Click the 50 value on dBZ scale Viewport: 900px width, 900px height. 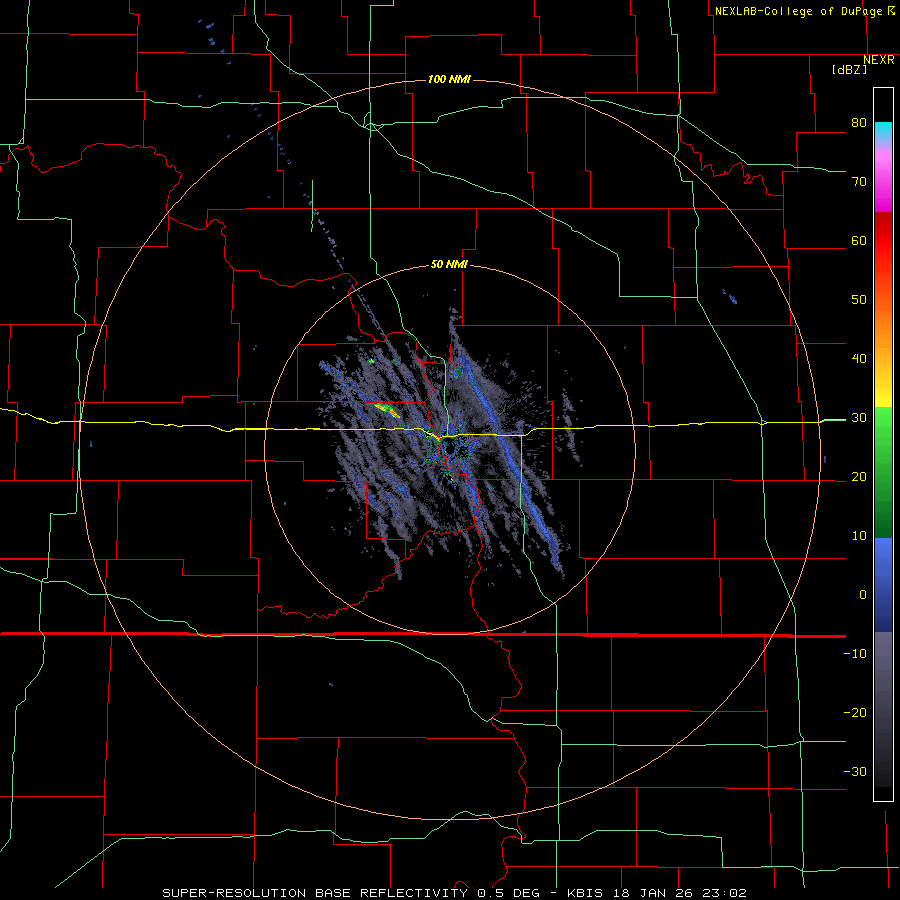859,300
